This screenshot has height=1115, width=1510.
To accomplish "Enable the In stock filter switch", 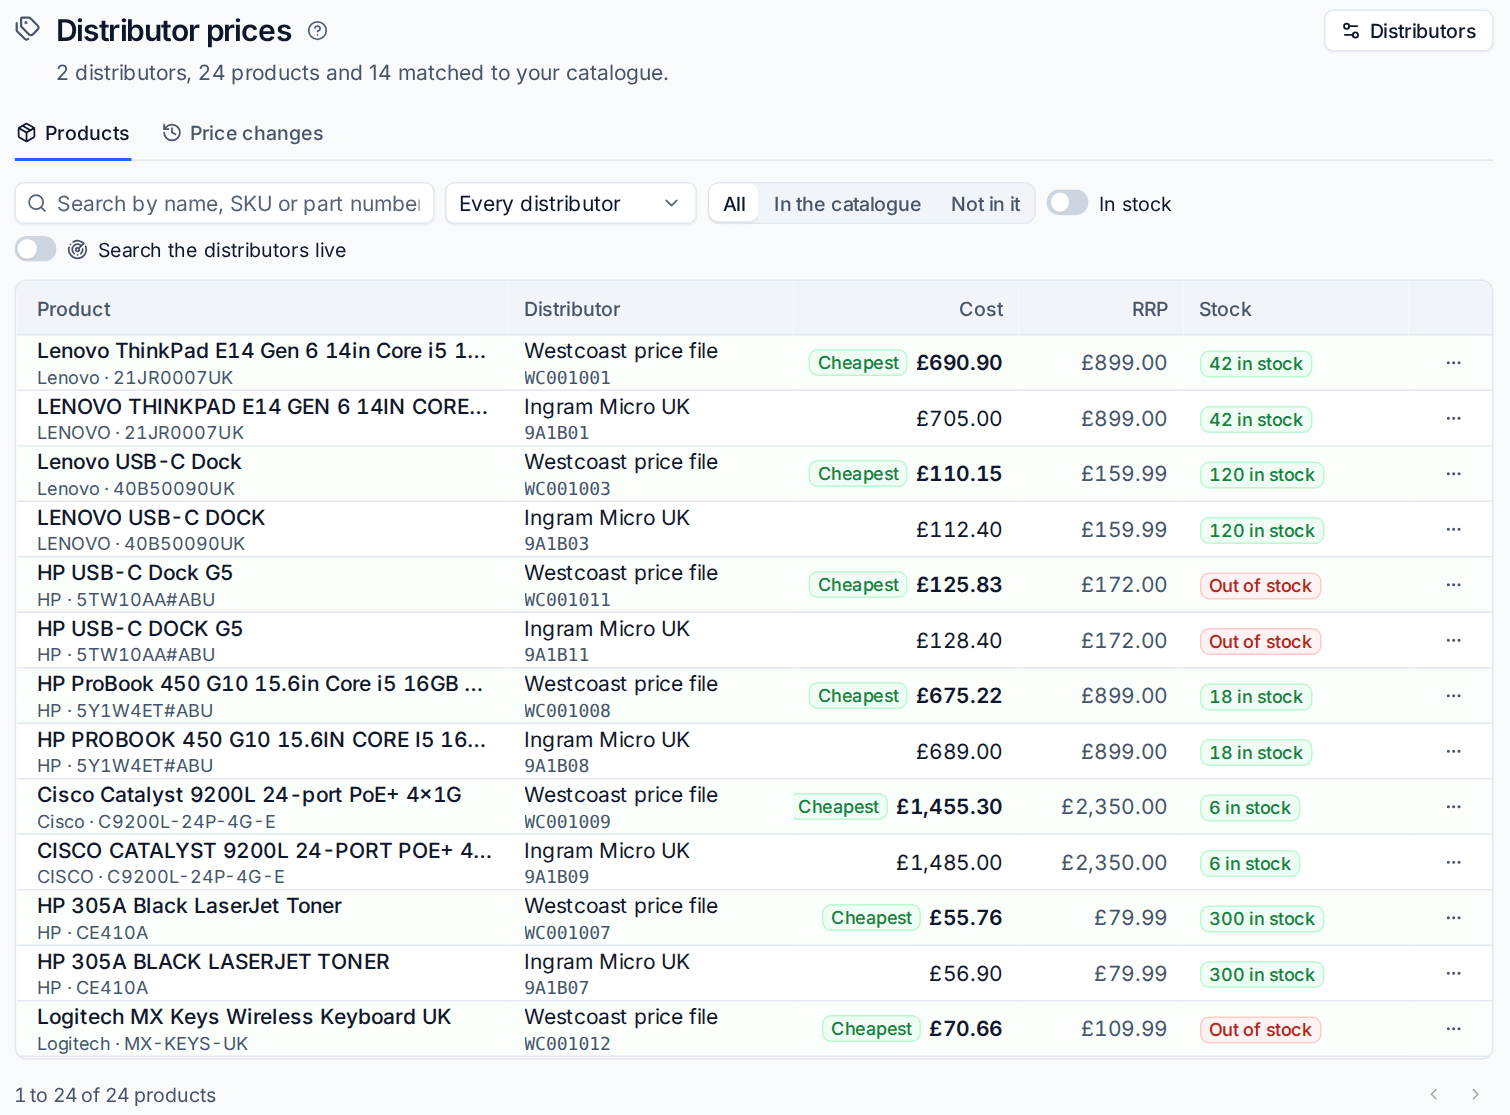I will [x=1067, y=203].
